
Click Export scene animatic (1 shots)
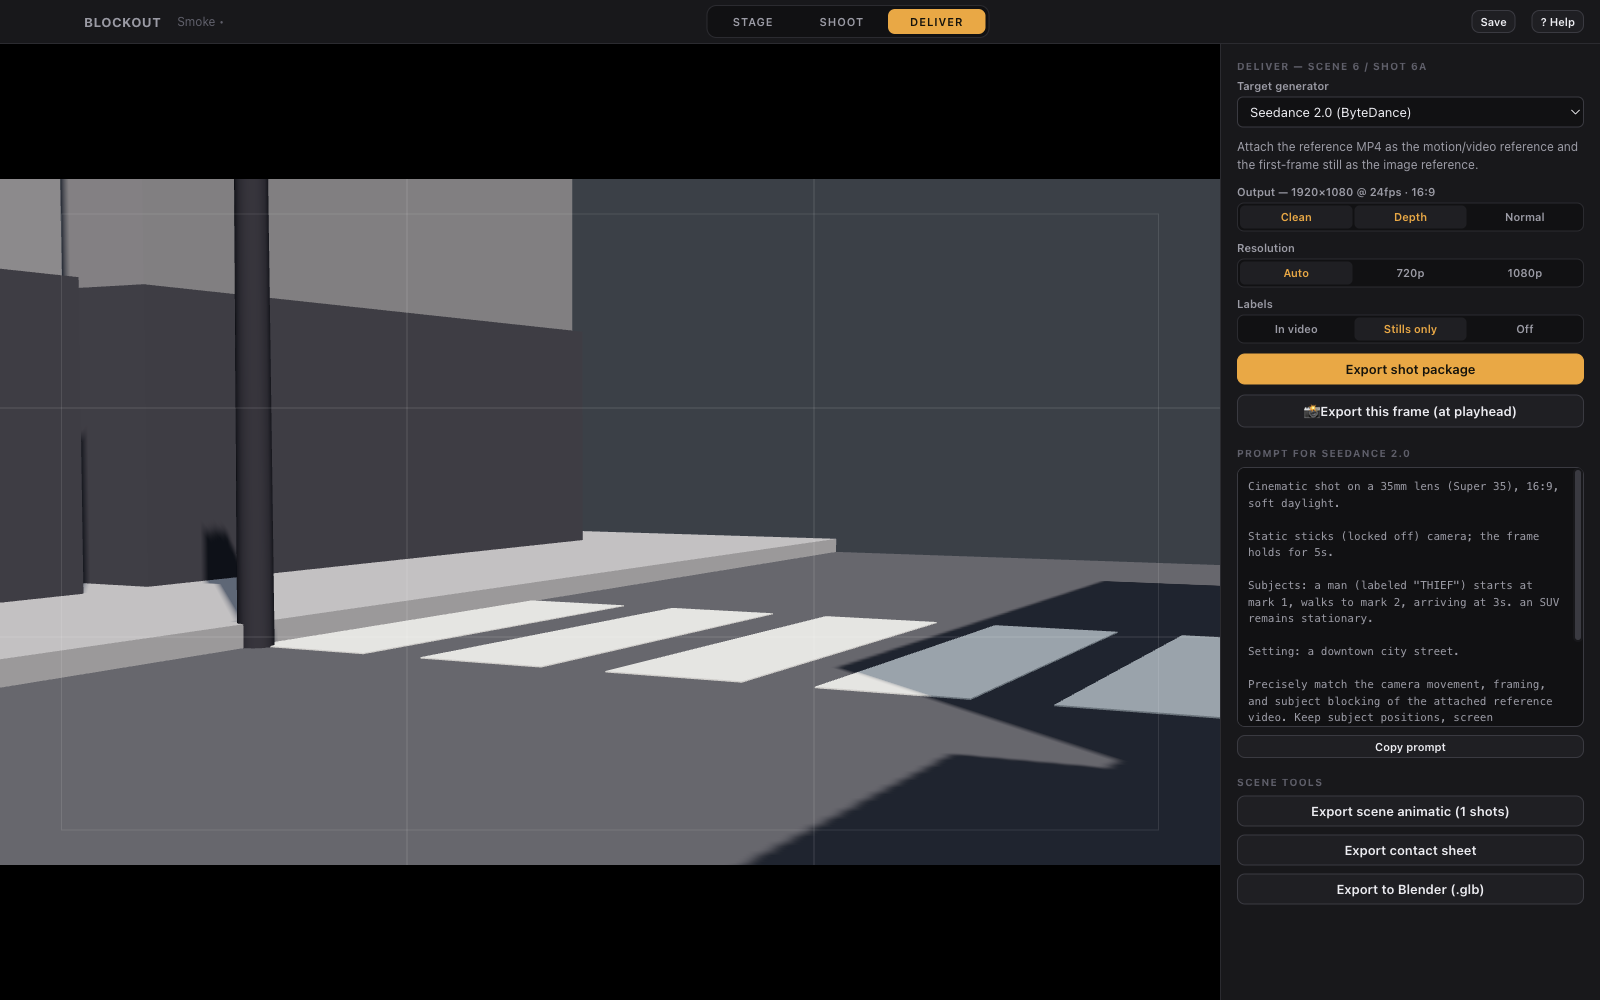coord(1410,811)
